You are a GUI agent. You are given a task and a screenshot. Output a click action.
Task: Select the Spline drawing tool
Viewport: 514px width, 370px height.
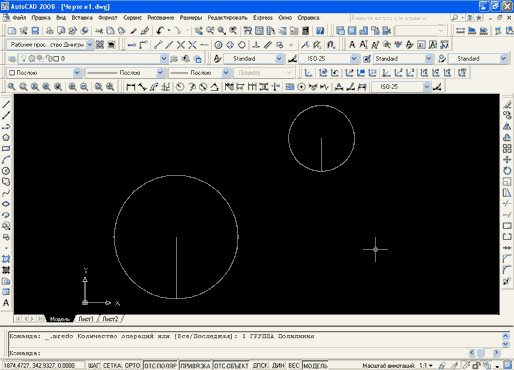tap(6, 193)
